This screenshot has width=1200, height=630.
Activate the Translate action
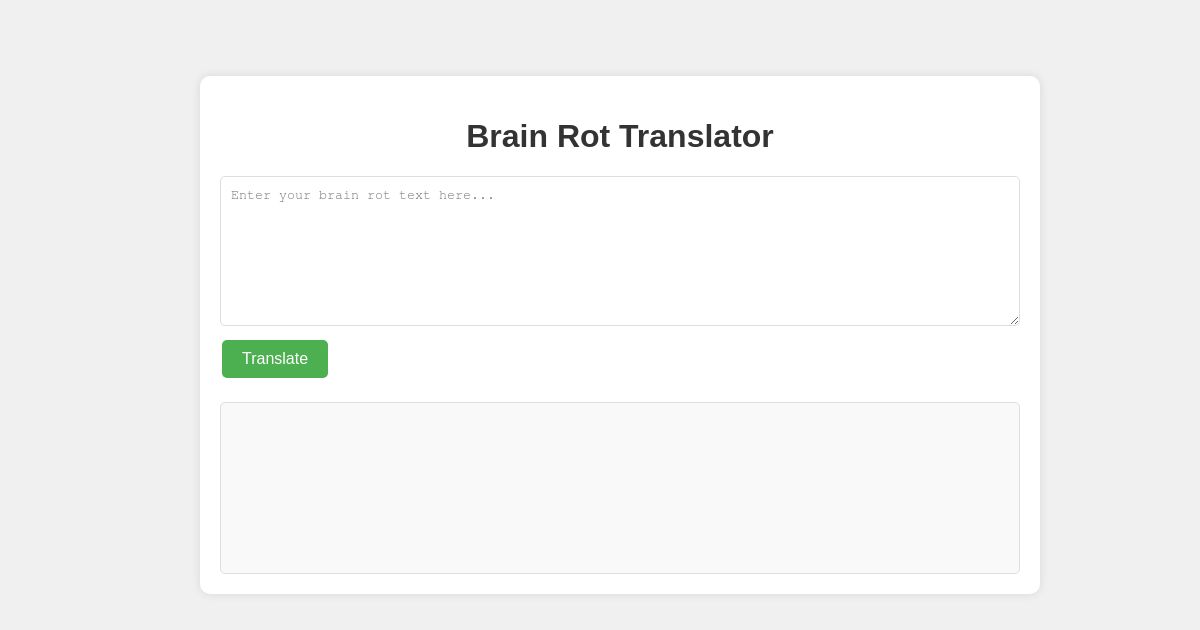click(x=275, y=359)
